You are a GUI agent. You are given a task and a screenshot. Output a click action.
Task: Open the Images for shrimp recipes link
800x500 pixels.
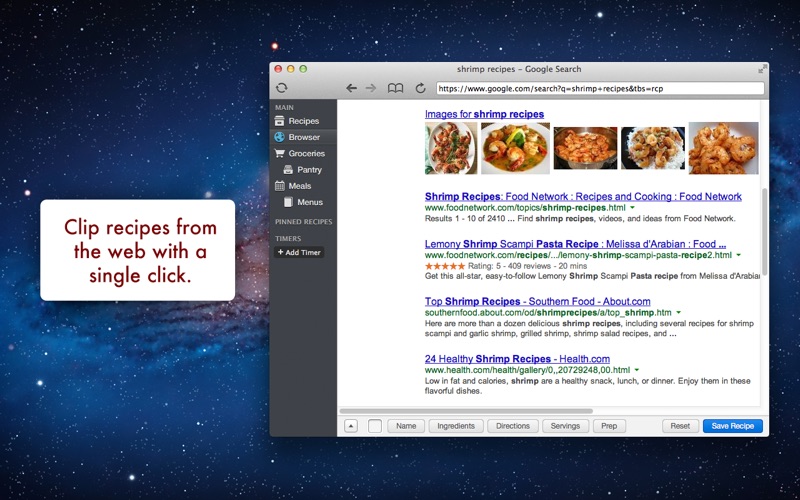click(484, 114)
